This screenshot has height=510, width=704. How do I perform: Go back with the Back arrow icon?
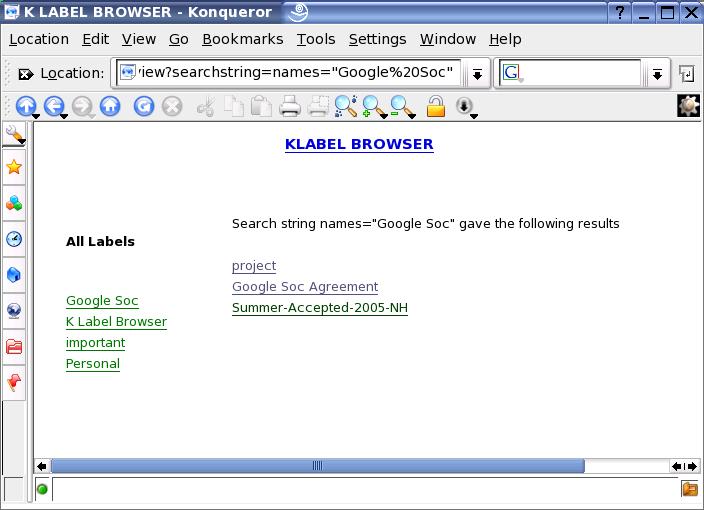54,106
